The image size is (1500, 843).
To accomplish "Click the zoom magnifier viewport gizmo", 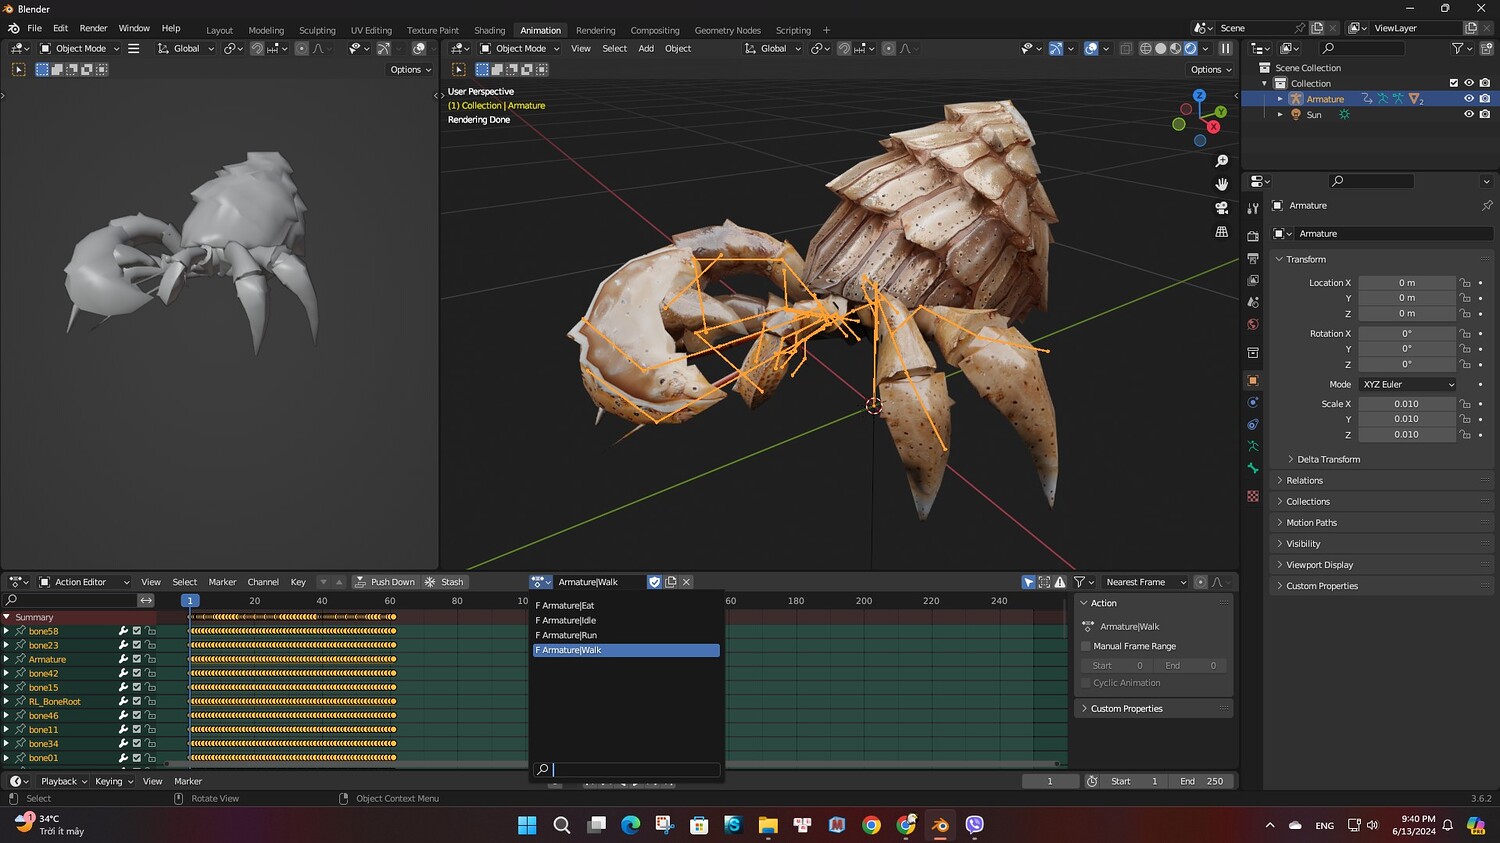I will [x=1221, y=161].
